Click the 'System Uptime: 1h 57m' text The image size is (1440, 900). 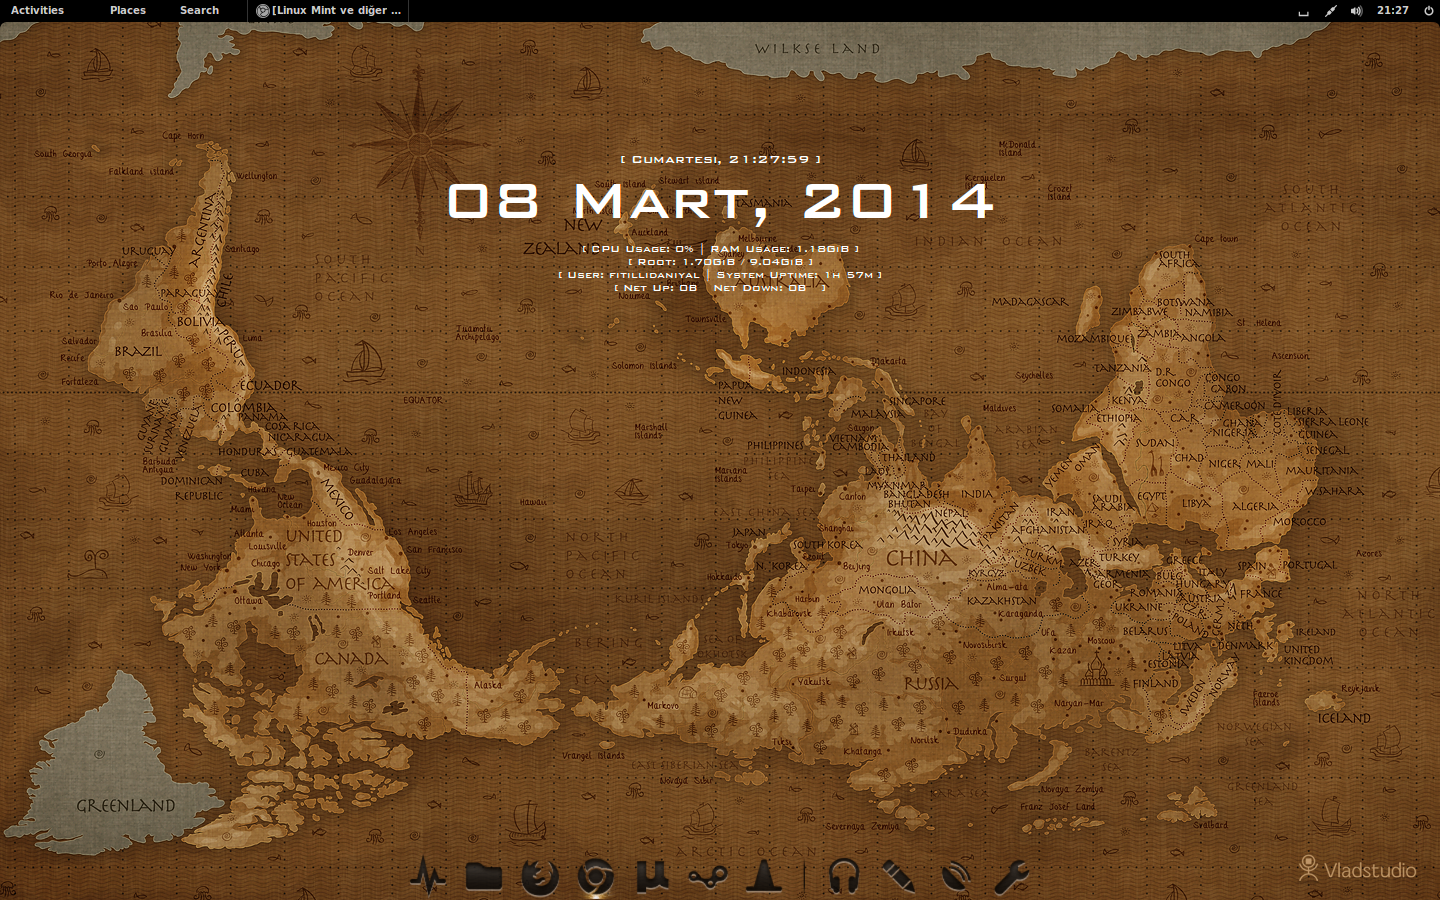pyautogui.click(x=795, y=275)
